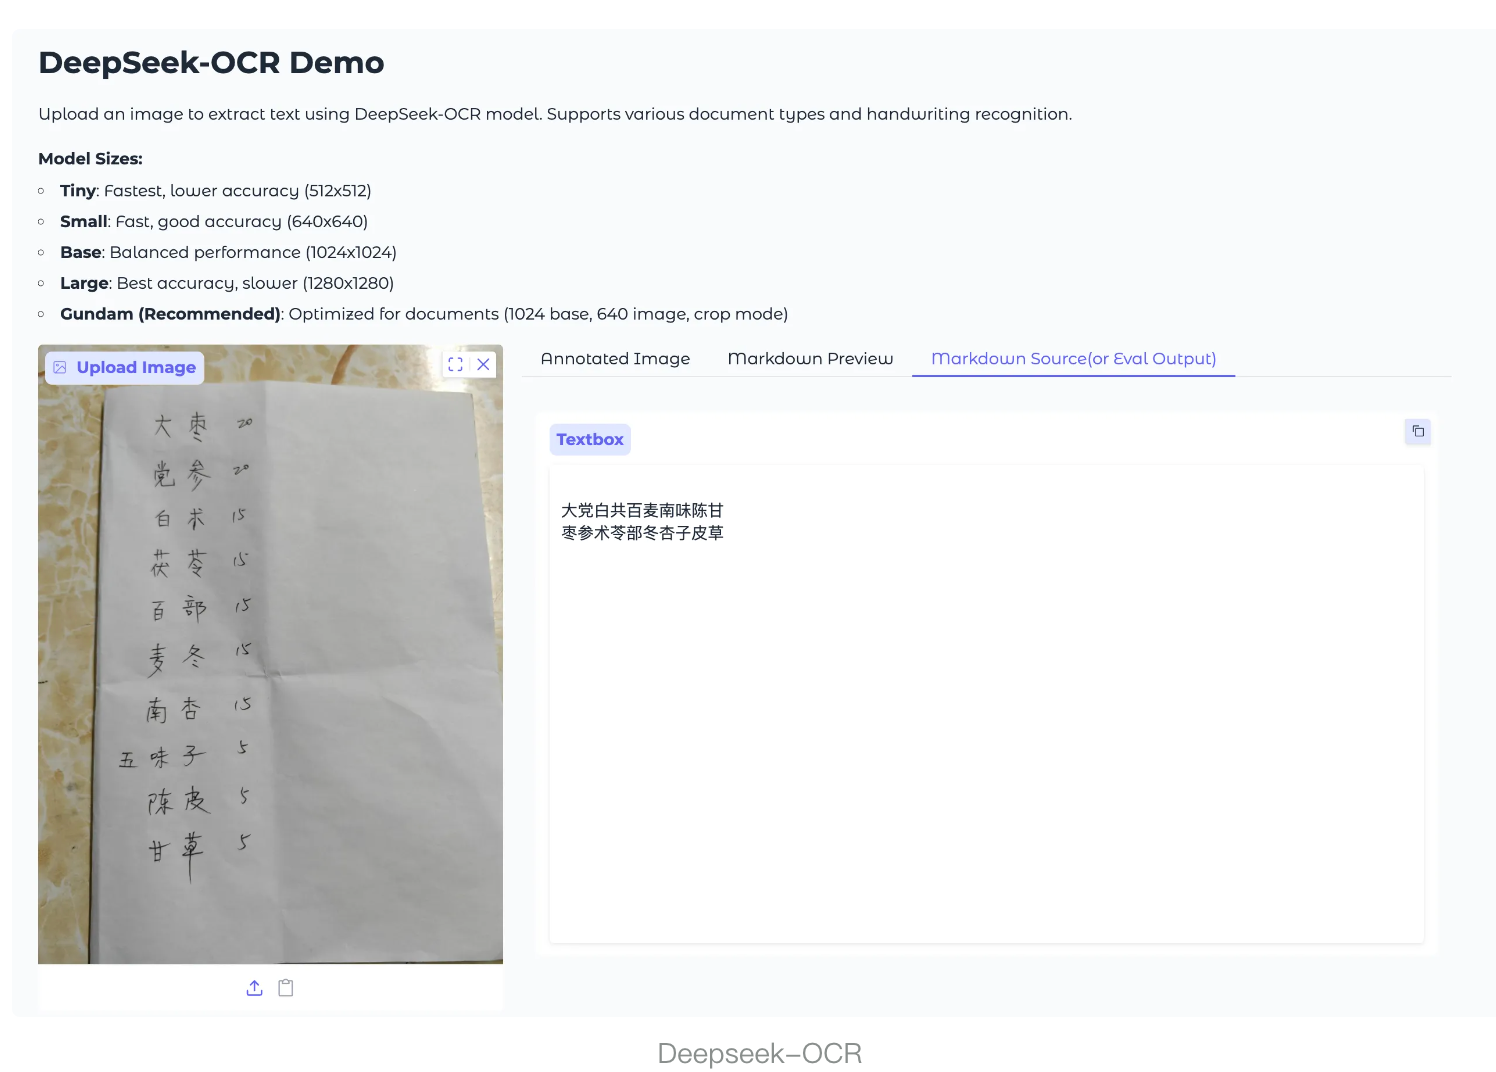This screenshot has width=1496, height=1072.
Task: Click the Upload Image button
Action: coord(124,367)
